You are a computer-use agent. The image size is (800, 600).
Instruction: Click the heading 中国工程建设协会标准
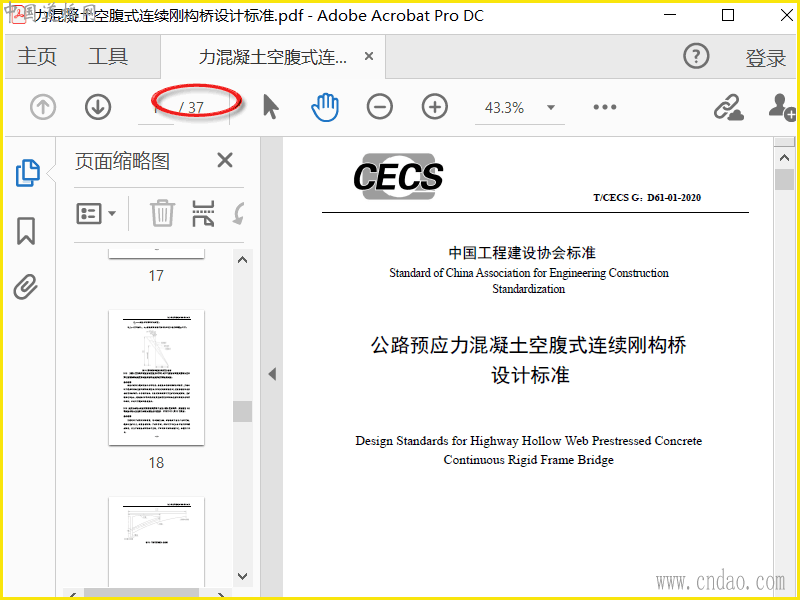(x=522, y=253)
